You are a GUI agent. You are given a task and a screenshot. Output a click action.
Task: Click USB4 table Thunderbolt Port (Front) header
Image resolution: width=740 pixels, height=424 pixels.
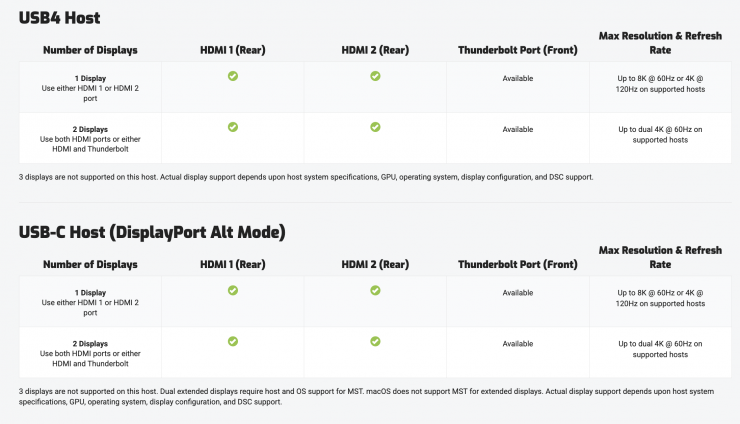tap(518, 50)
